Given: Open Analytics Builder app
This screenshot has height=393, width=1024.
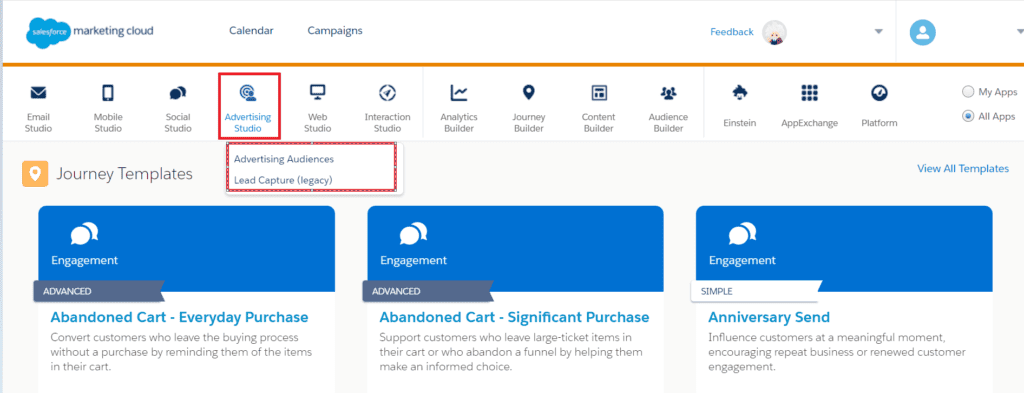Looking at the screenshot, I should pyautogui.click(x=459, y=108).
